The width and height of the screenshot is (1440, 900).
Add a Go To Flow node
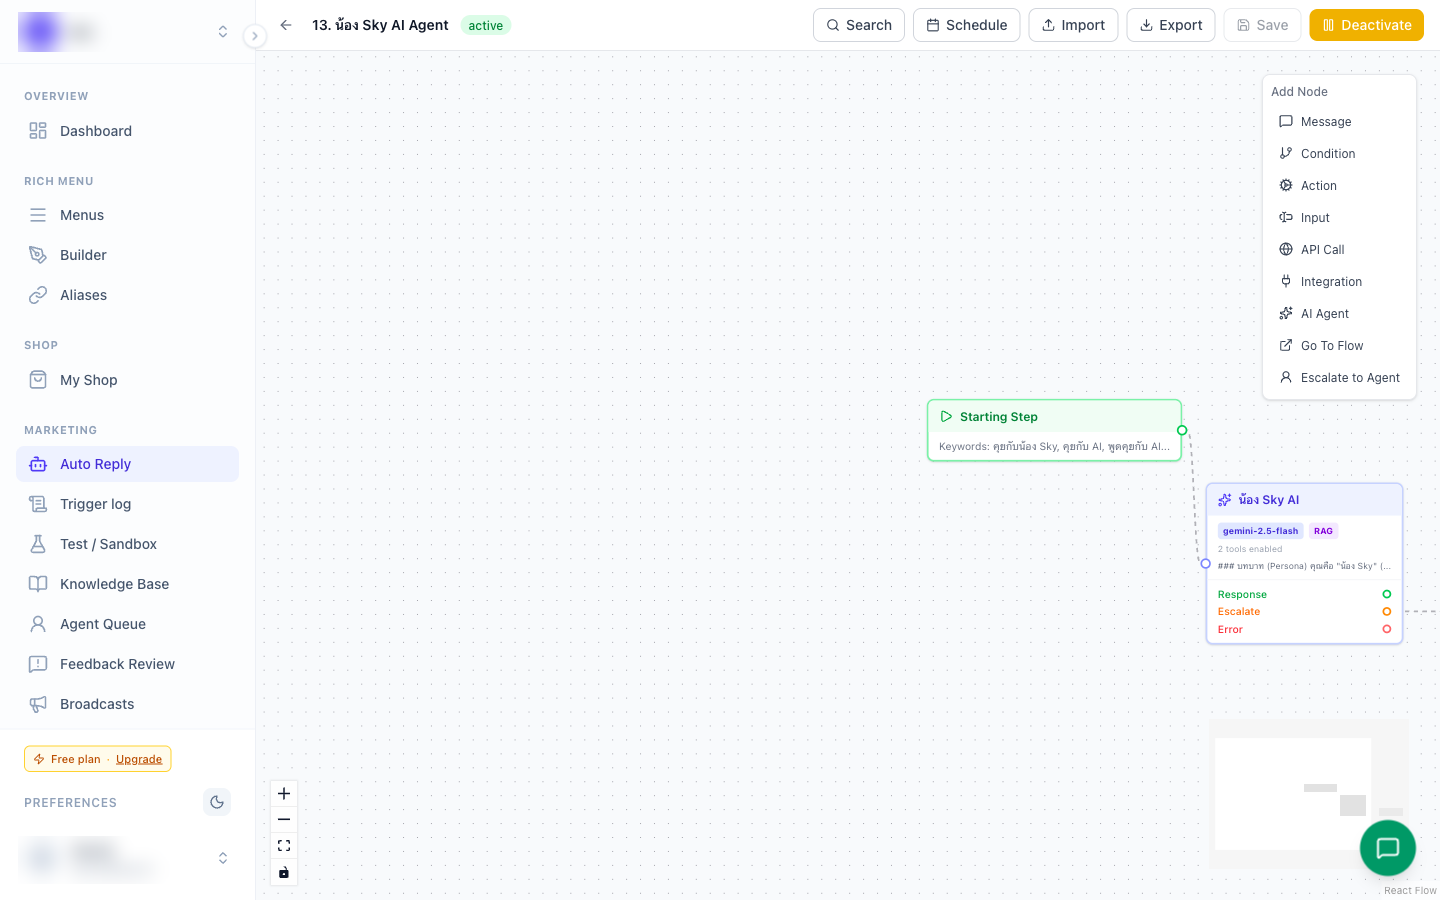pos(1340,346)
